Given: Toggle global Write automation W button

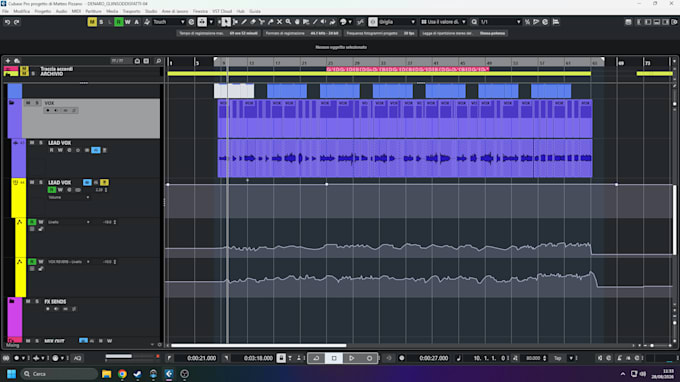Looking at the screenshot, I should tap(128, 22).
